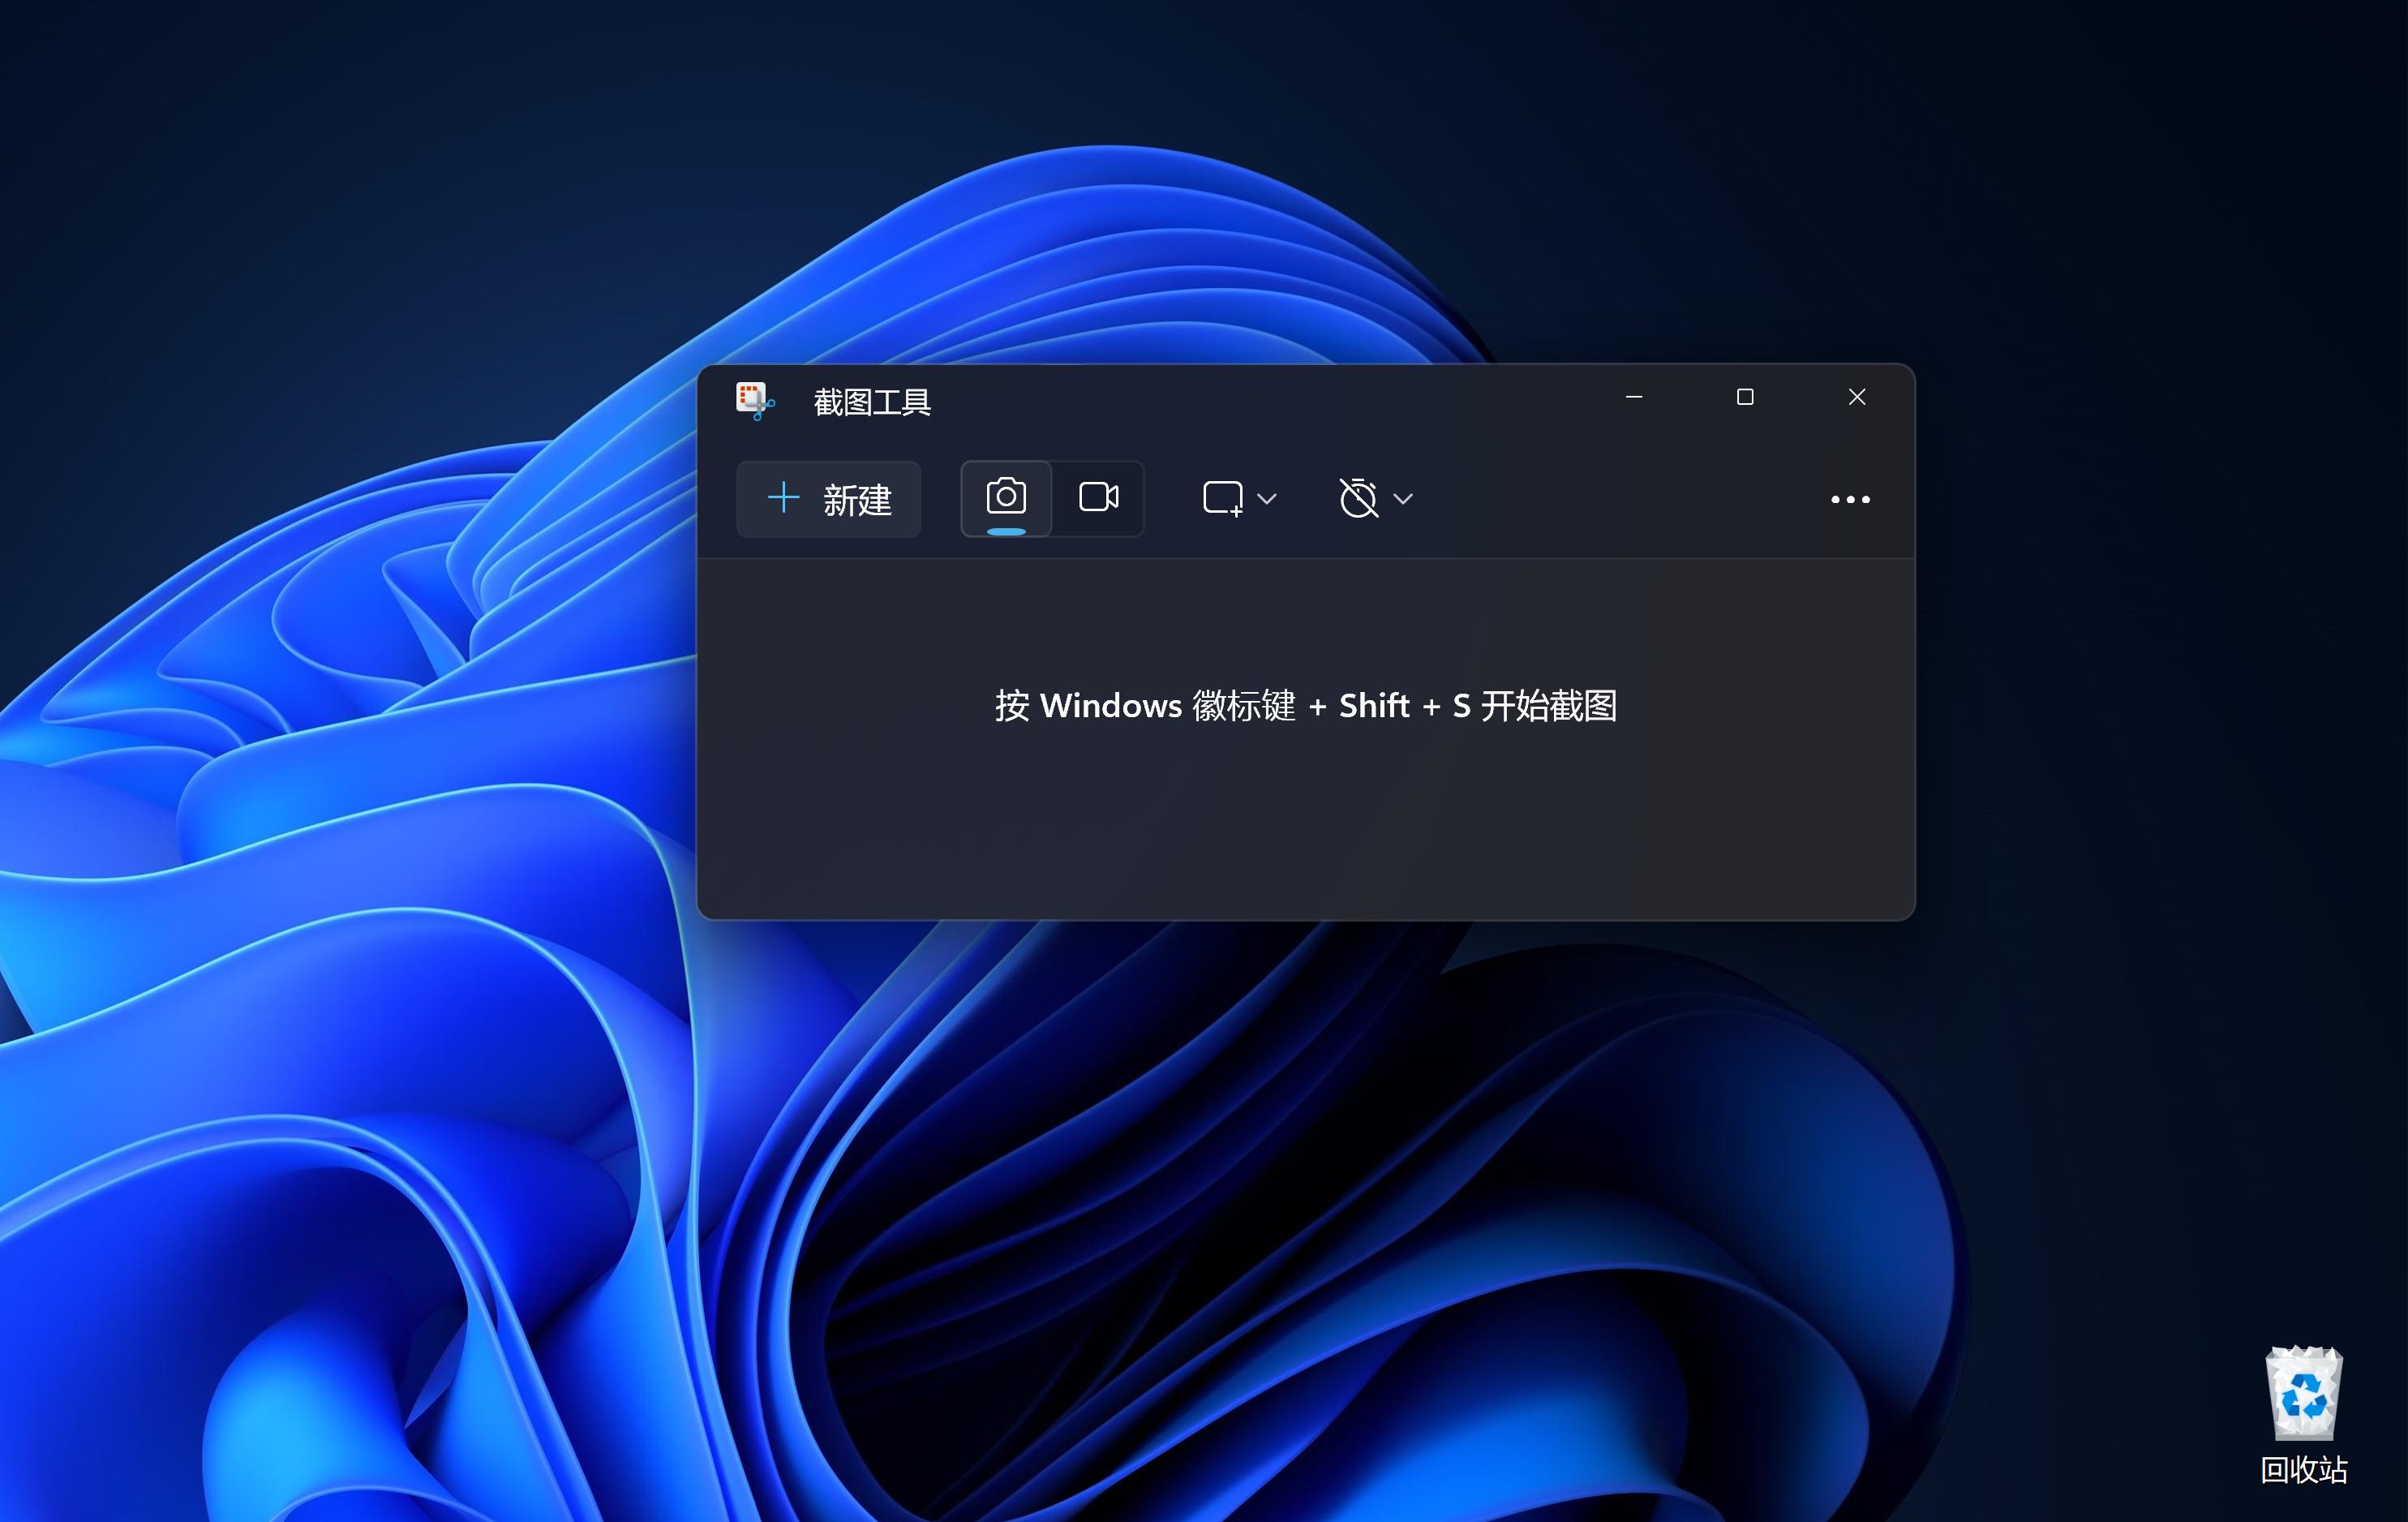Click the 截图工具 title text

coord(871,402)
